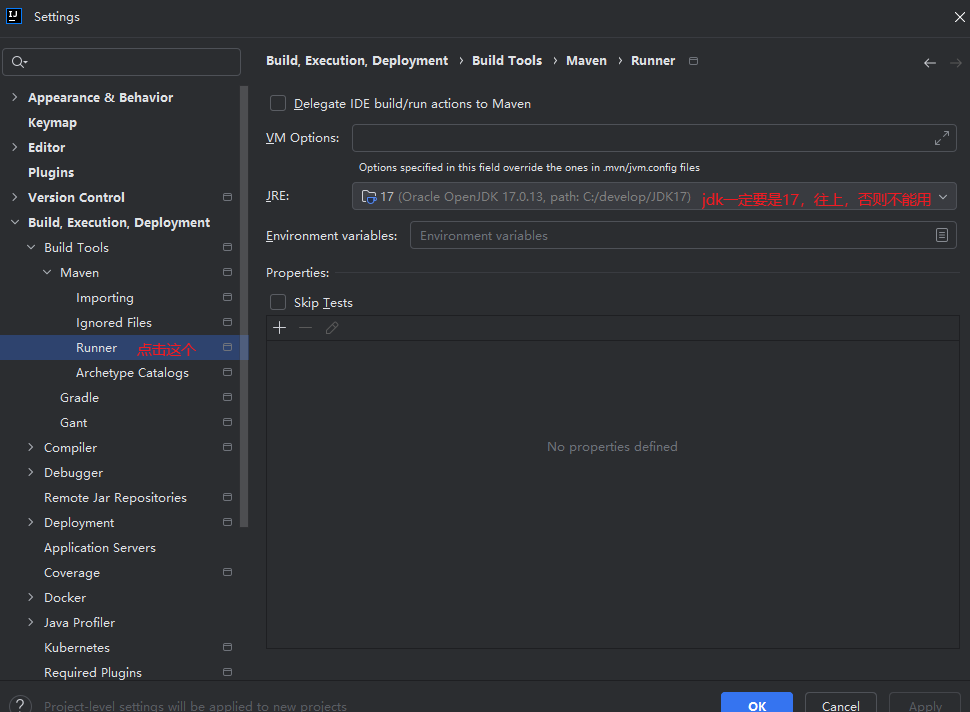
Task: Expand the Java Profiler node
Action: [x=31, y=622]
